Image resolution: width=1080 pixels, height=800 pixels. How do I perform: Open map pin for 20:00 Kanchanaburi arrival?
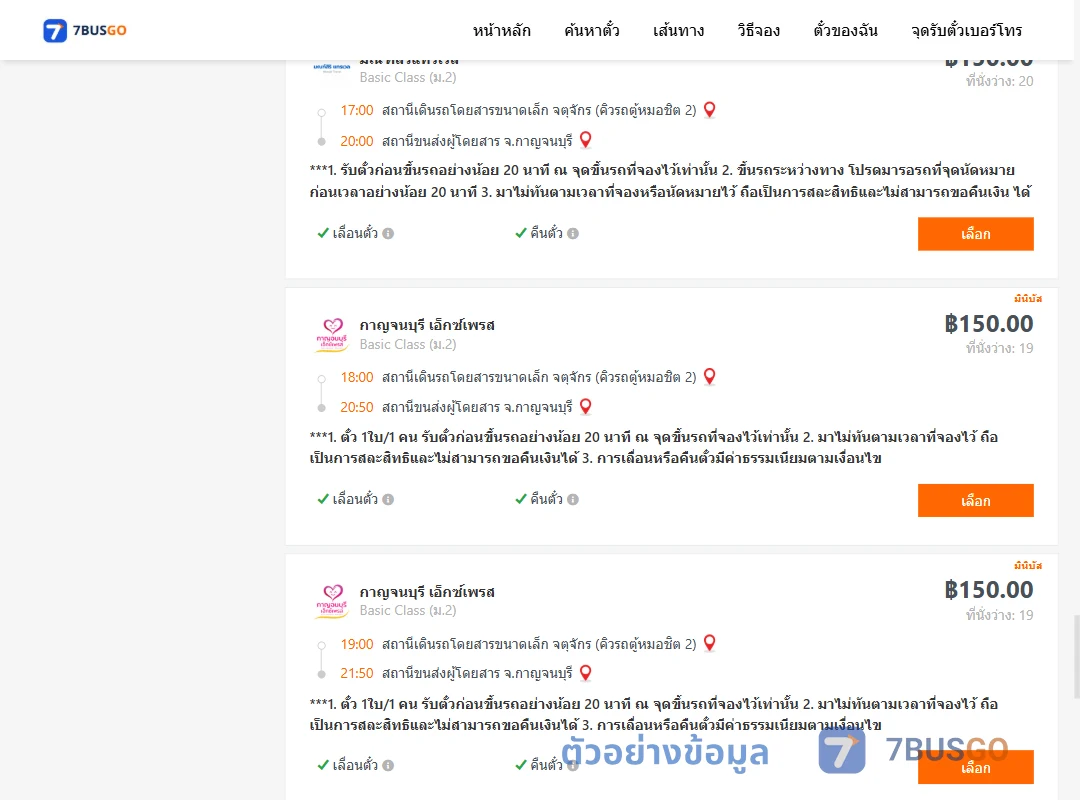[x=585, y=140]
